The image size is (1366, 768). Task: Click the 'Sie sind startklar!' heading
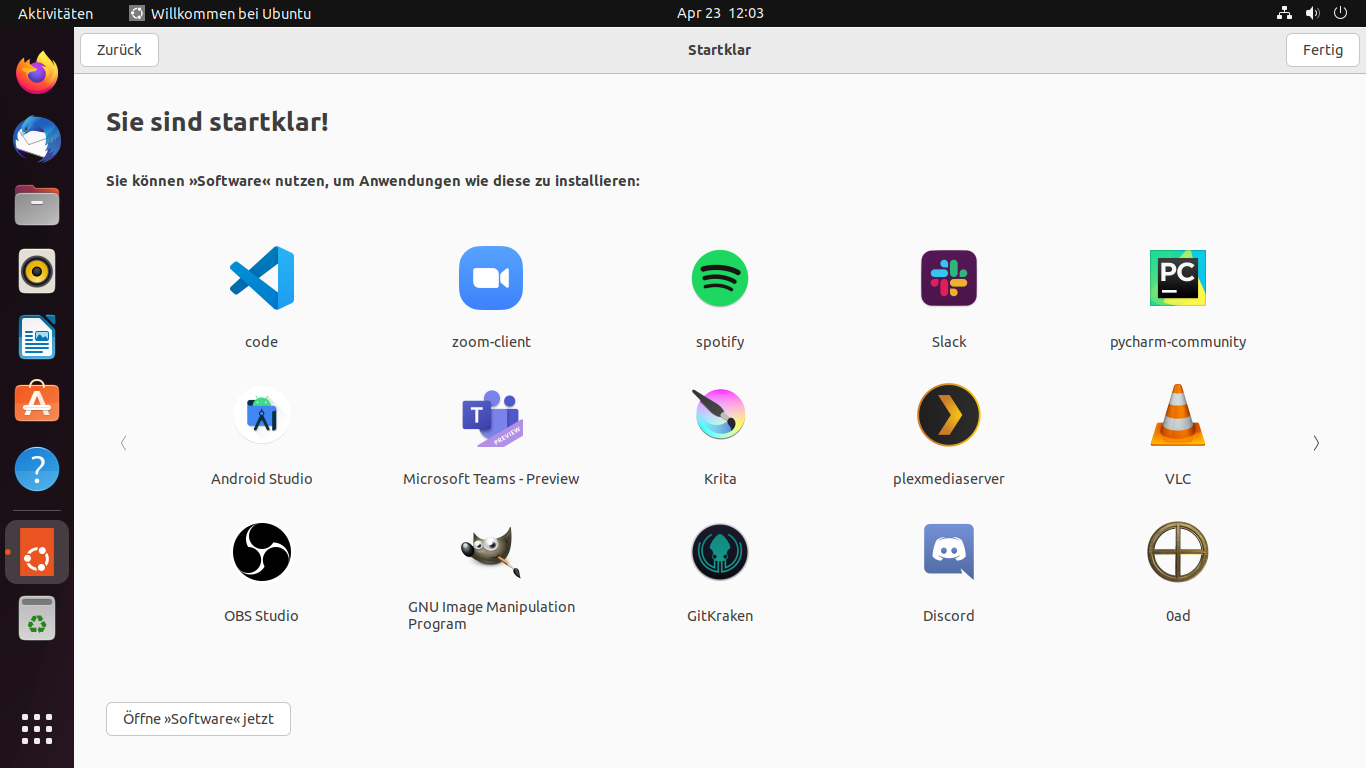click(217, 122)
